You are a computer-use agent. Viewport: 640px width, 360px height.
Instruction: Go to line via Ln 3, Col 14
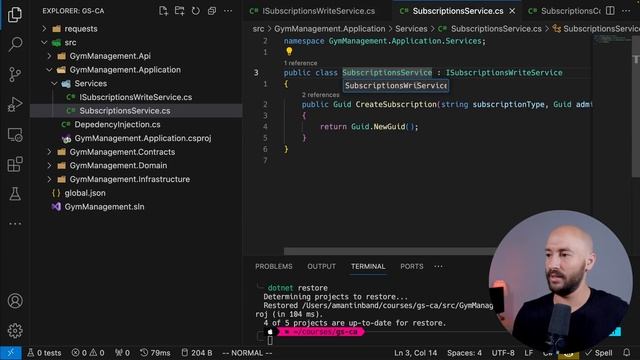(415, 353)
